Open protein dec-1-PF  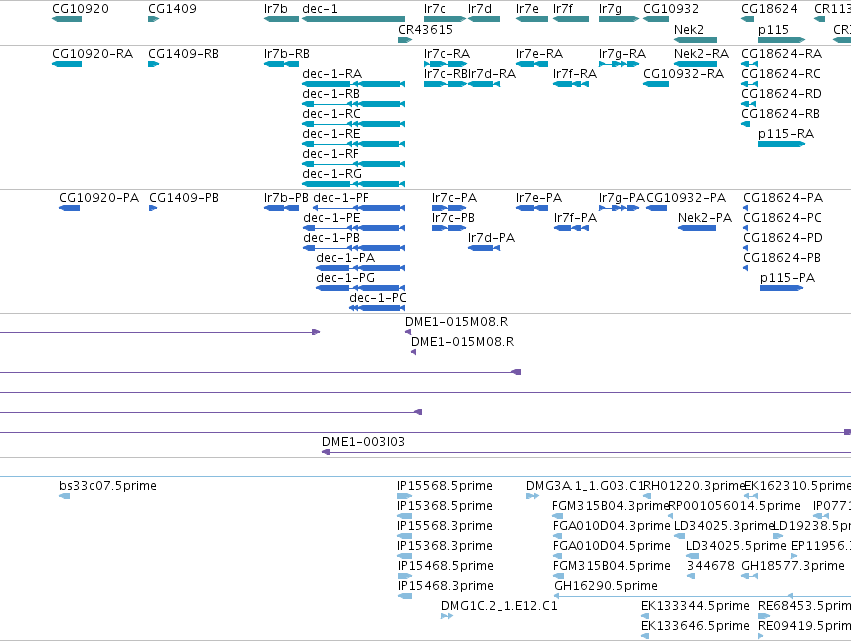359,208
